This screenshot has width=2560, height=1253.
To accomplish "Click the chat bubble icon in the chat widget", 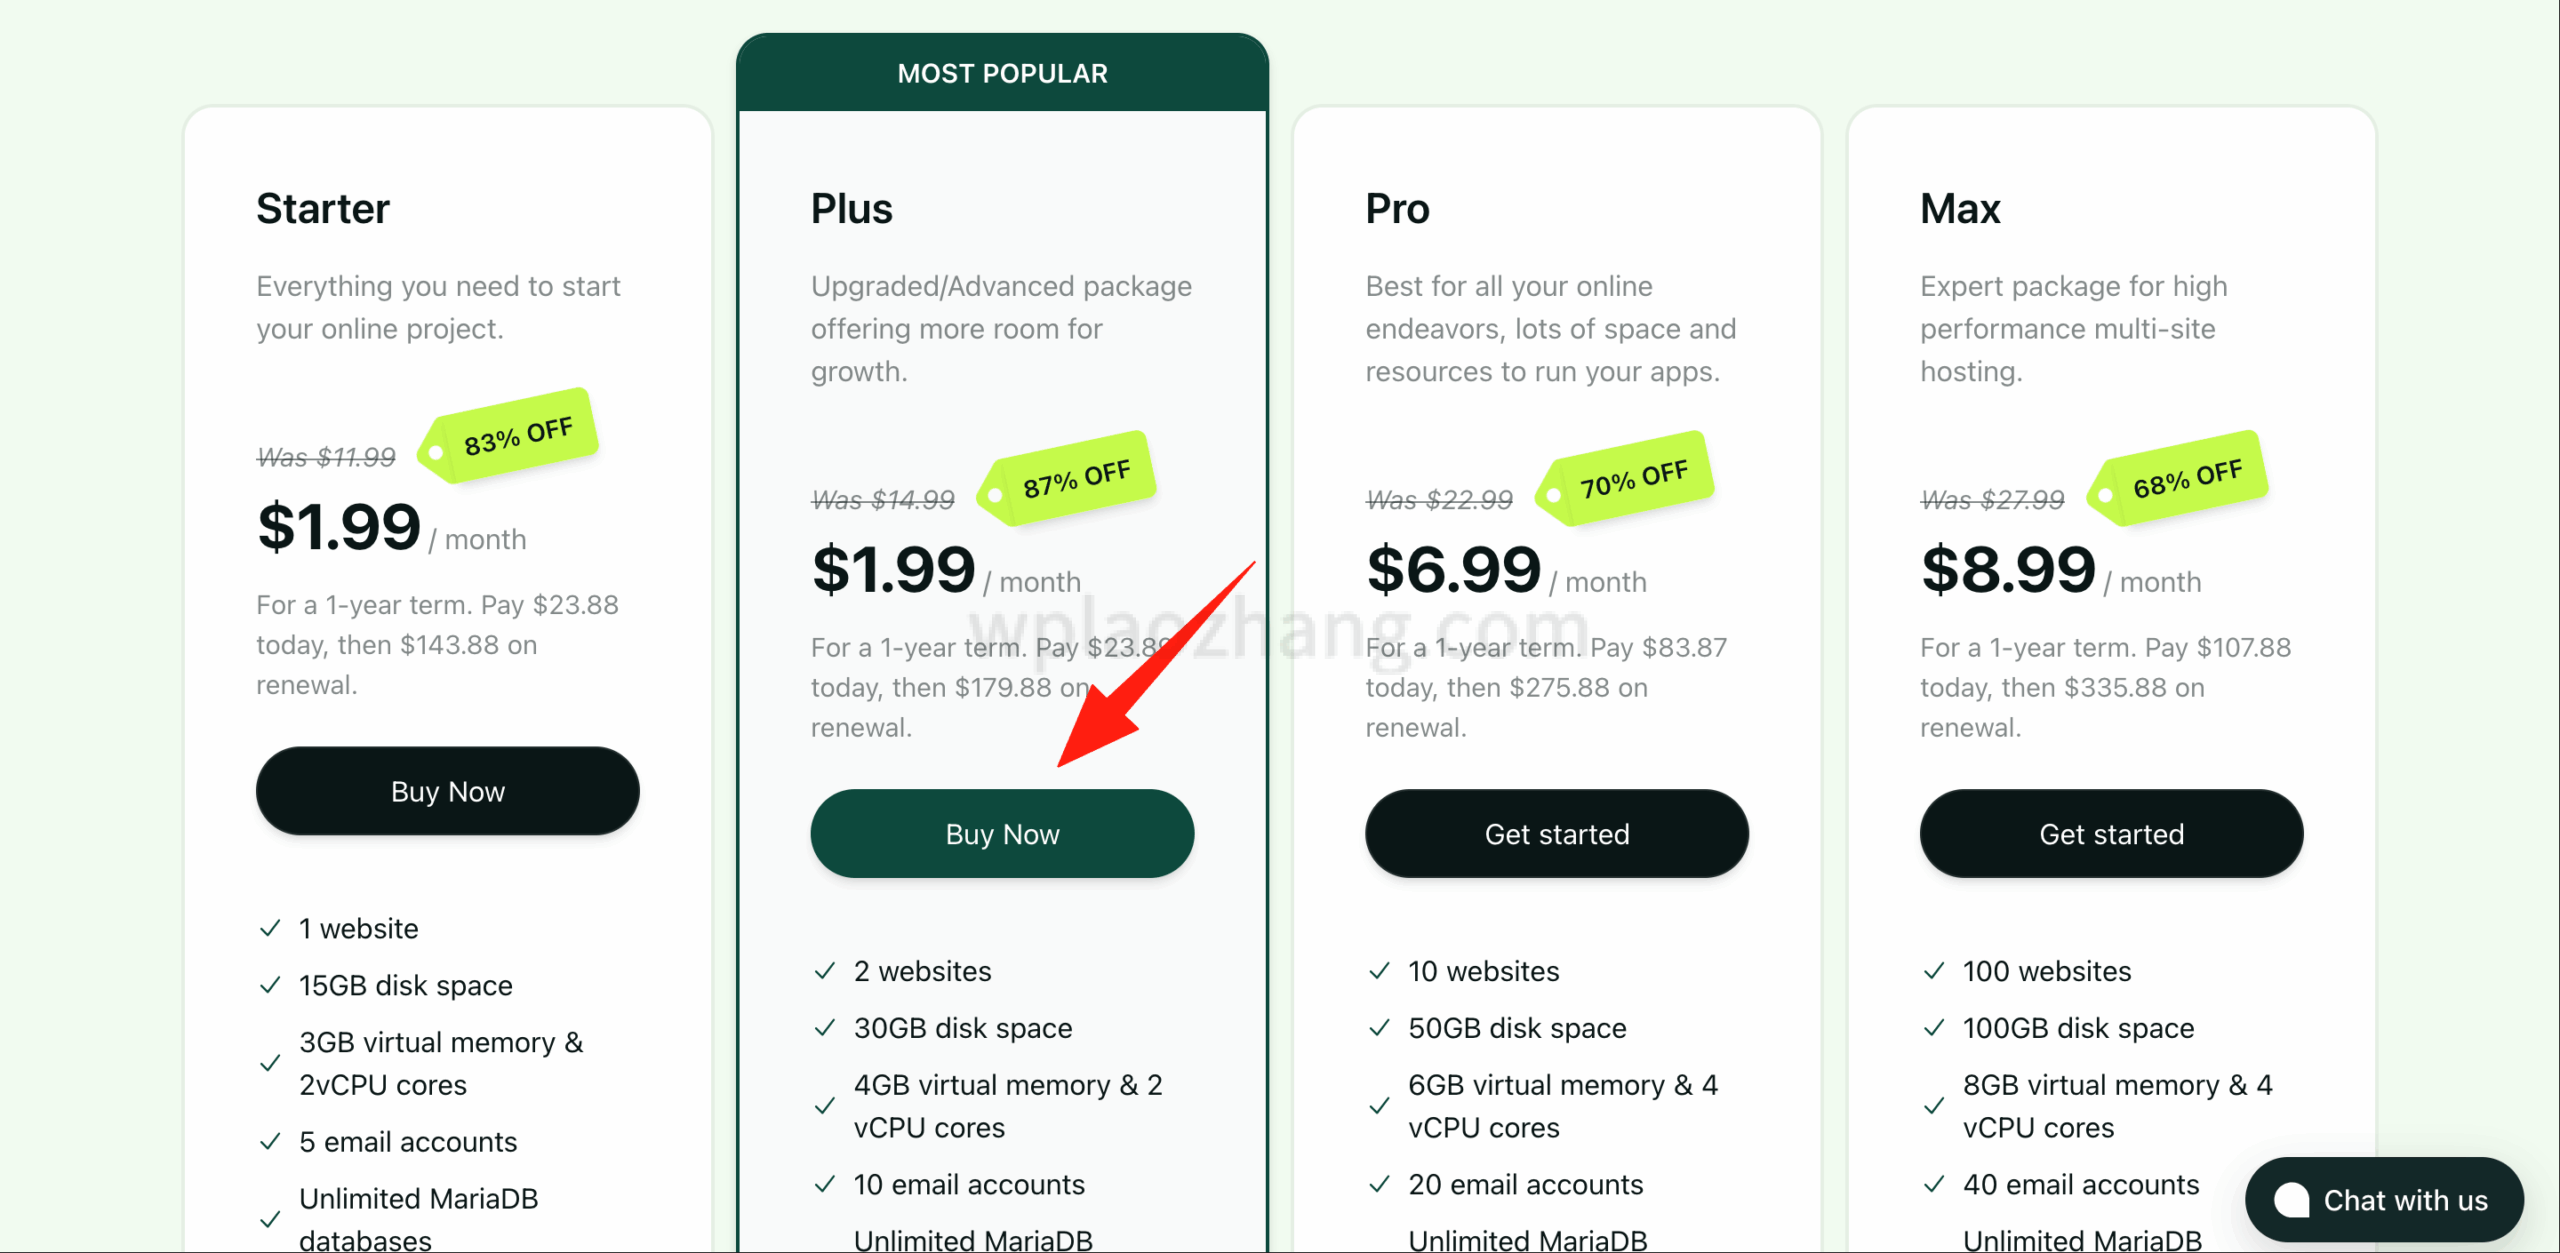I will click(2291, 1199).
